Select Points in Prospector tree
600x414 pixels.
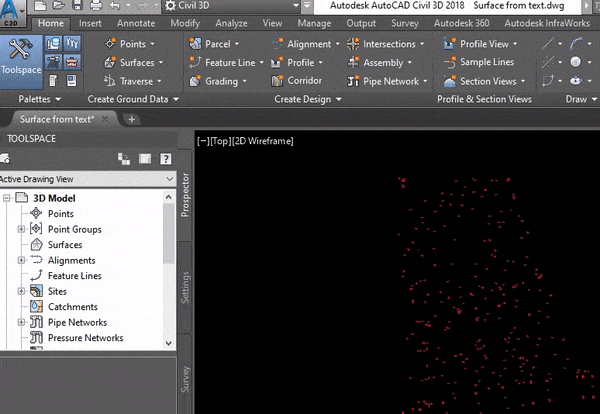click(61, 214)
